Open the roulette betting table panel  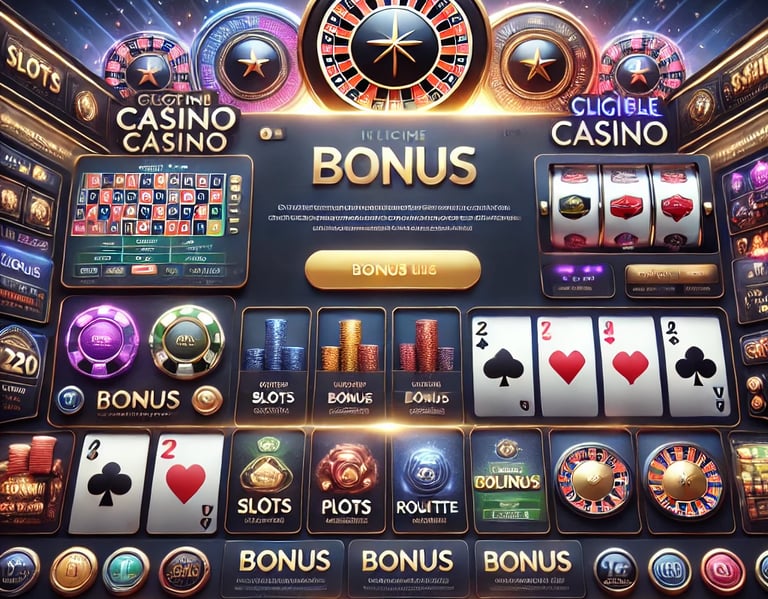[157, 221]
